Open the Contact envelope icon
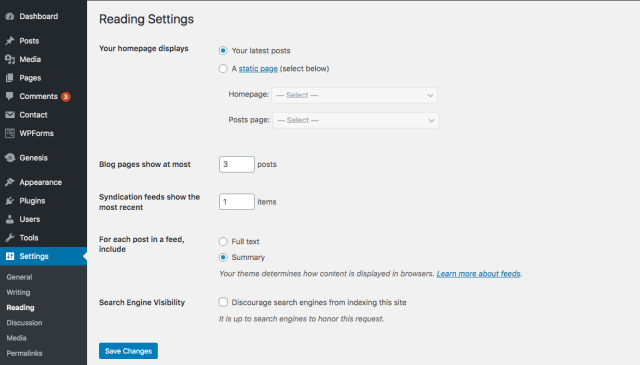The width and height of the screenshot is (640, 365). click(x=10, y=115)
